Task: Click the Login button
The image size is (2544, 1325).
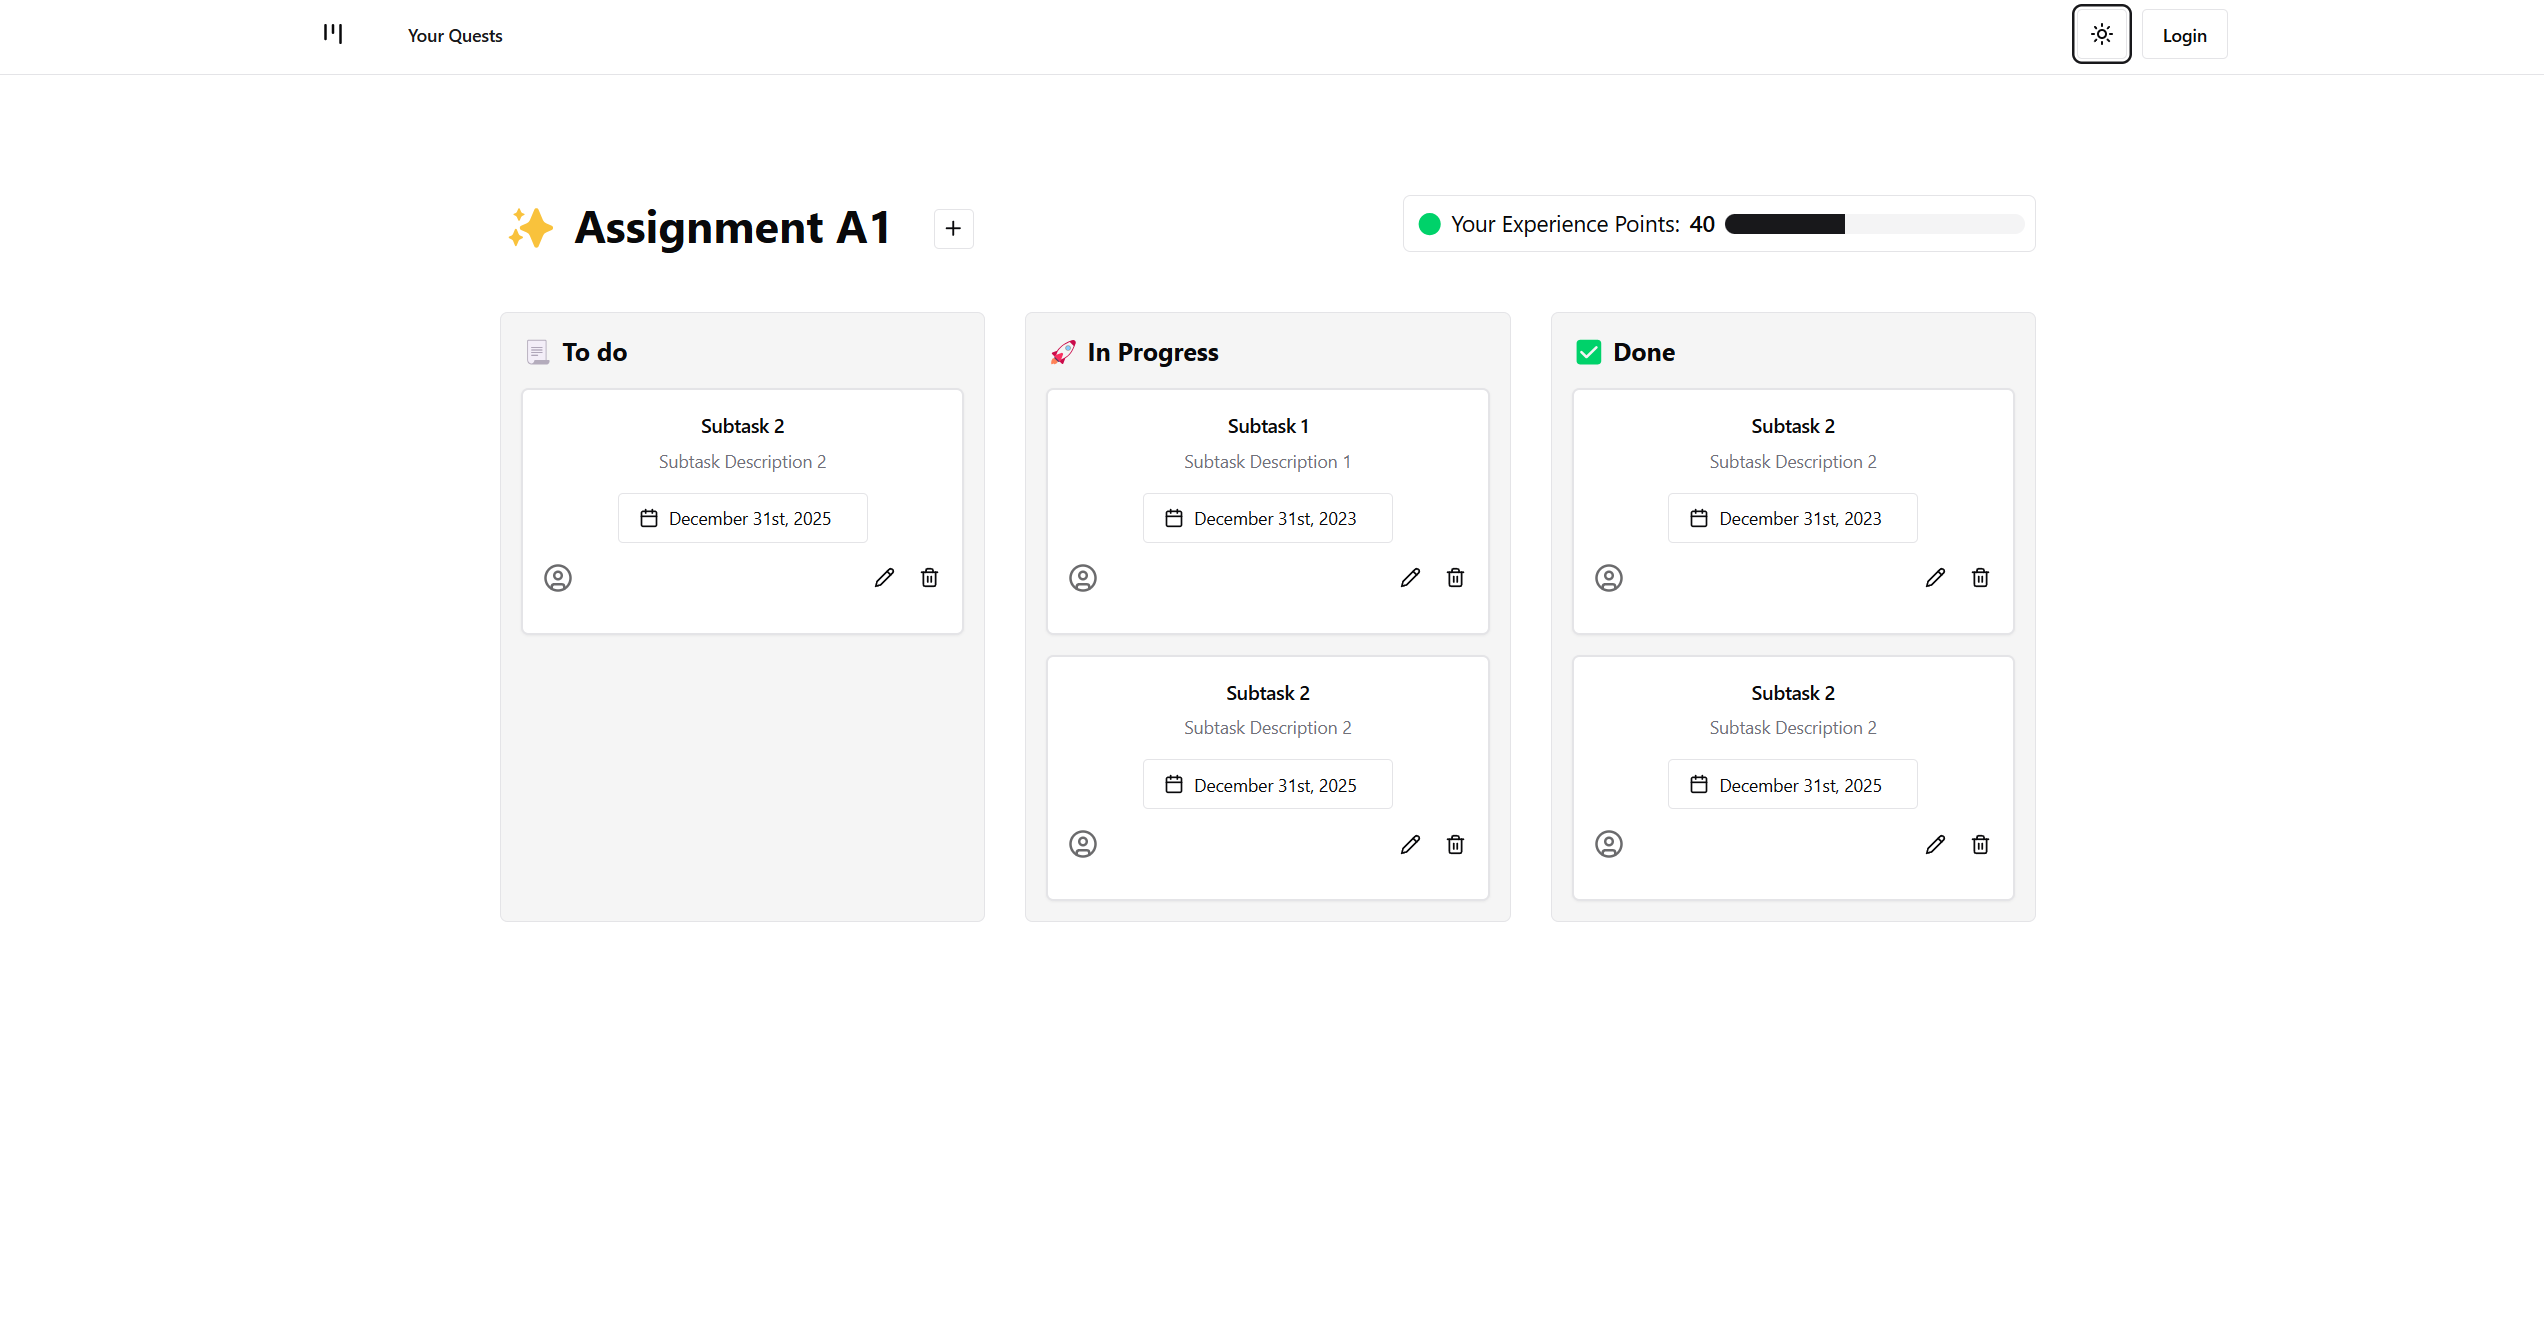Action: 2184,36
